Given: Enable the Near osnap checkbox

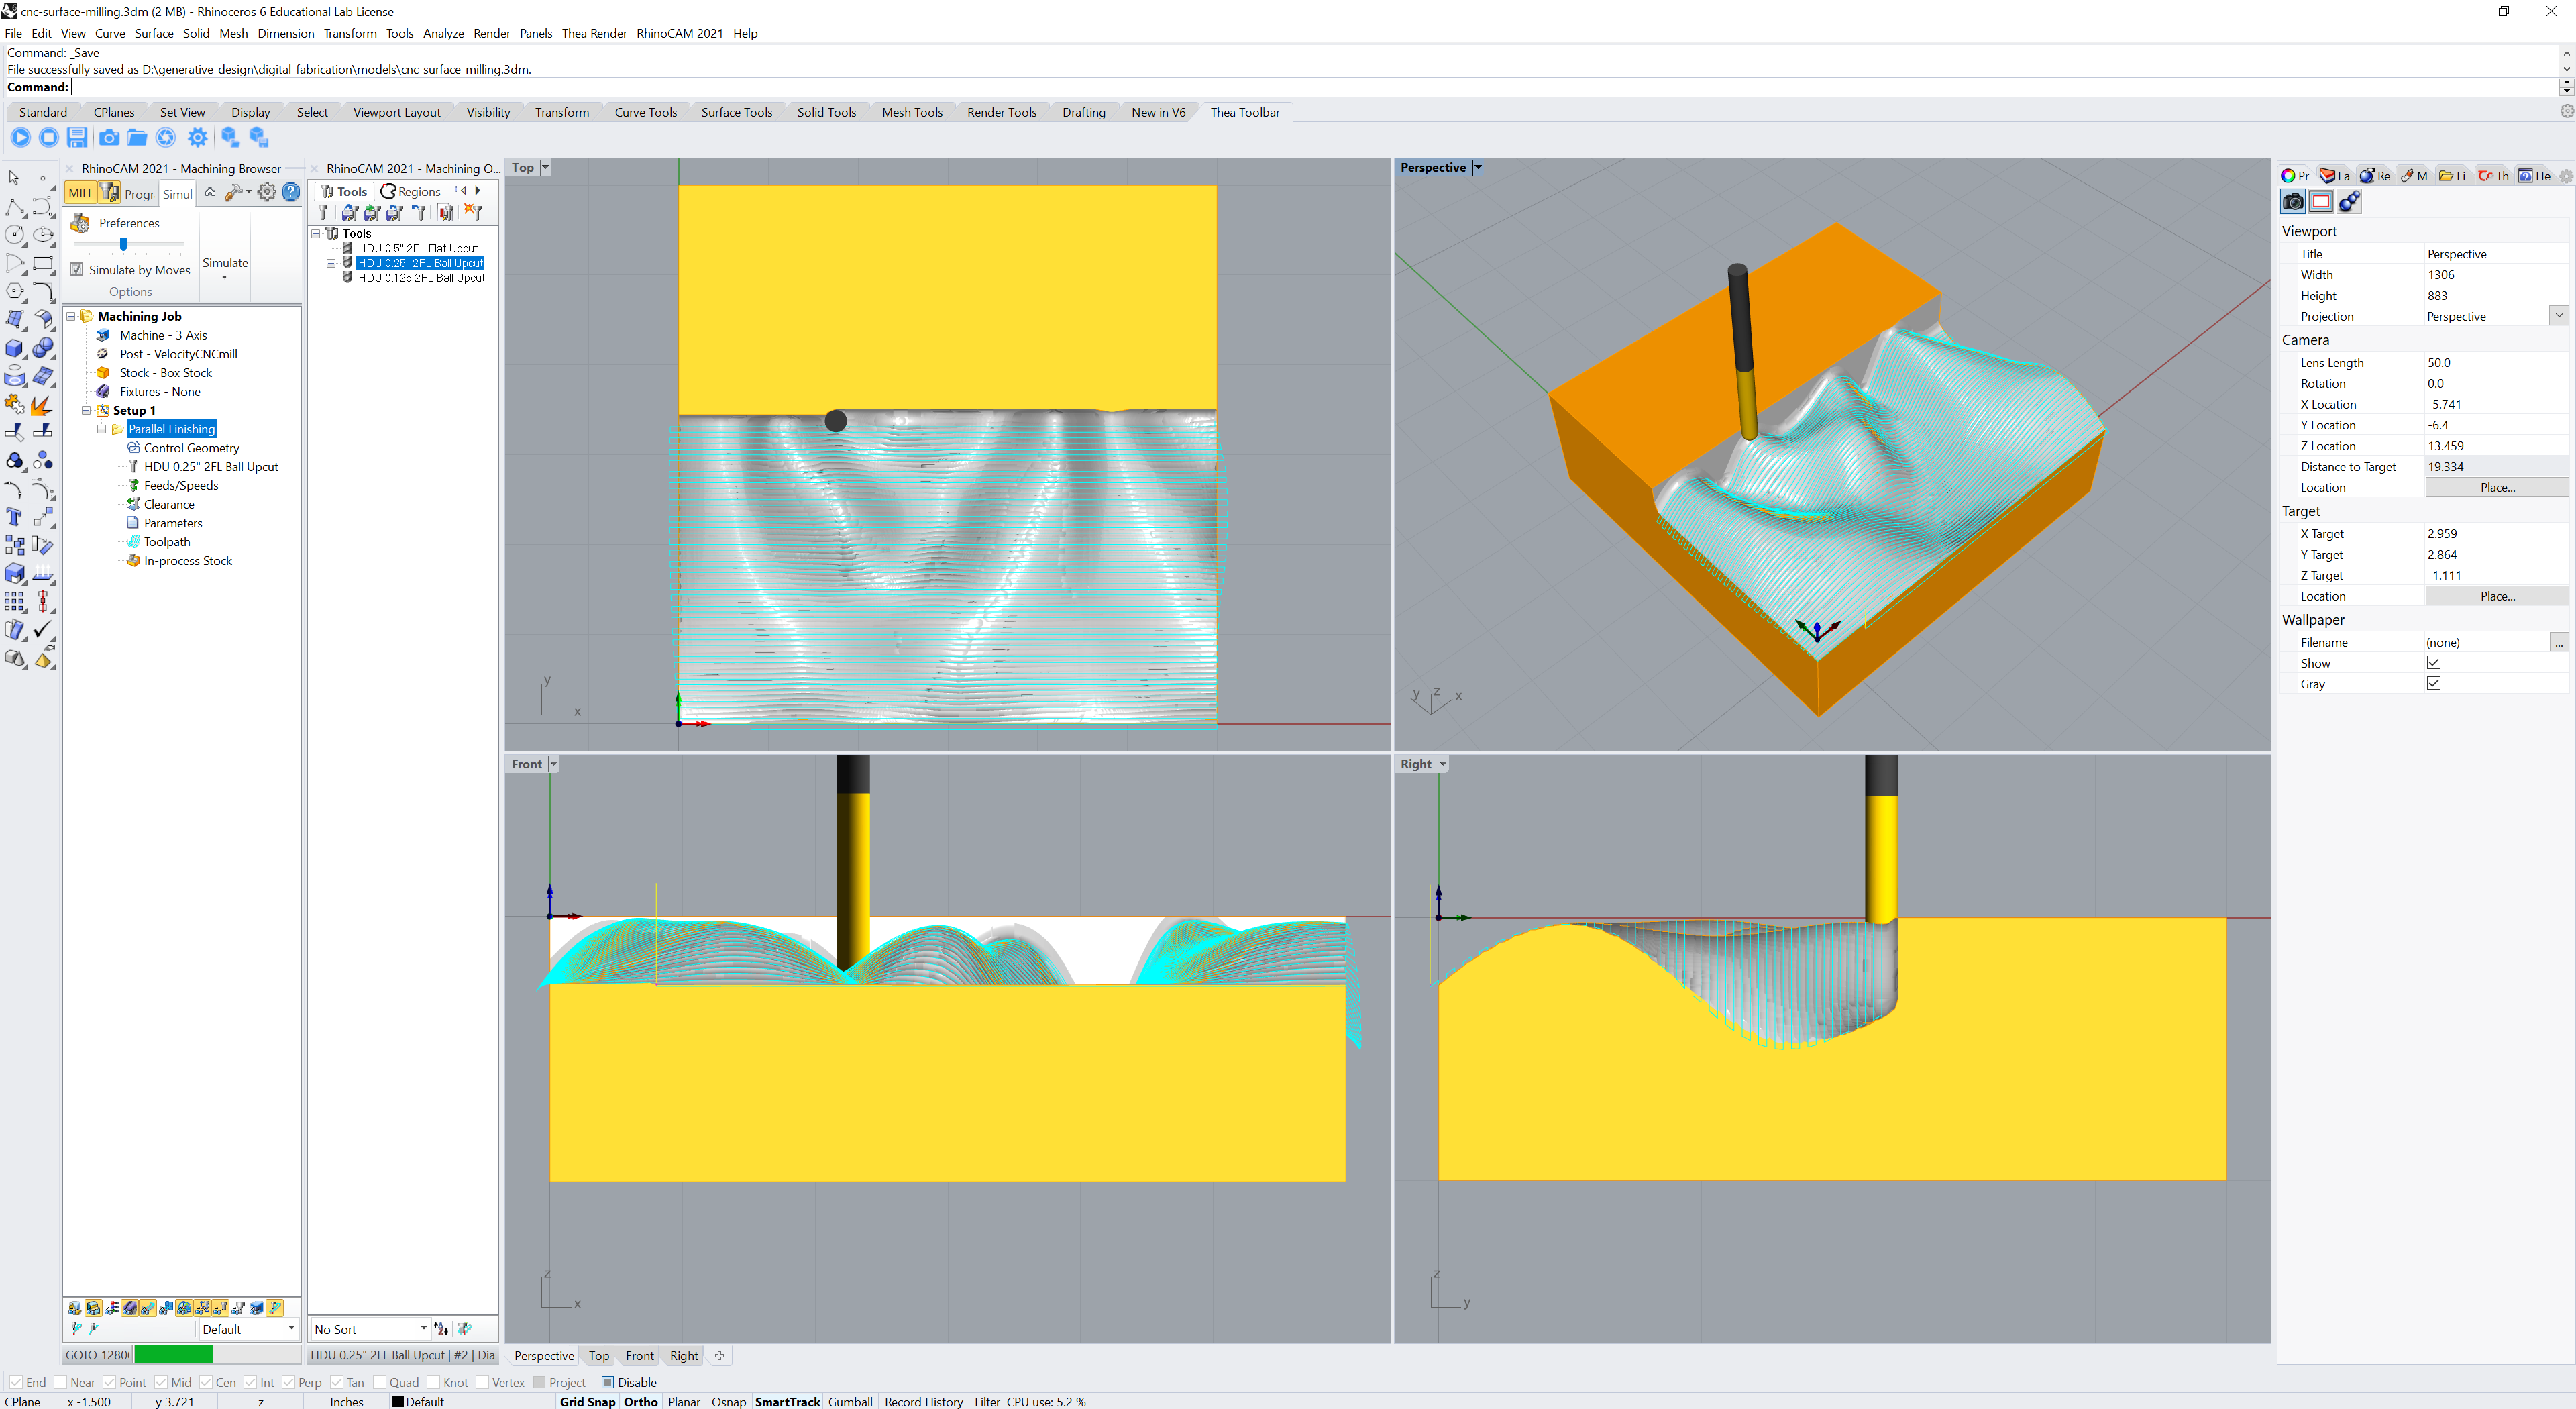Looking at the screenshot, I should (x=60, y=1382).
